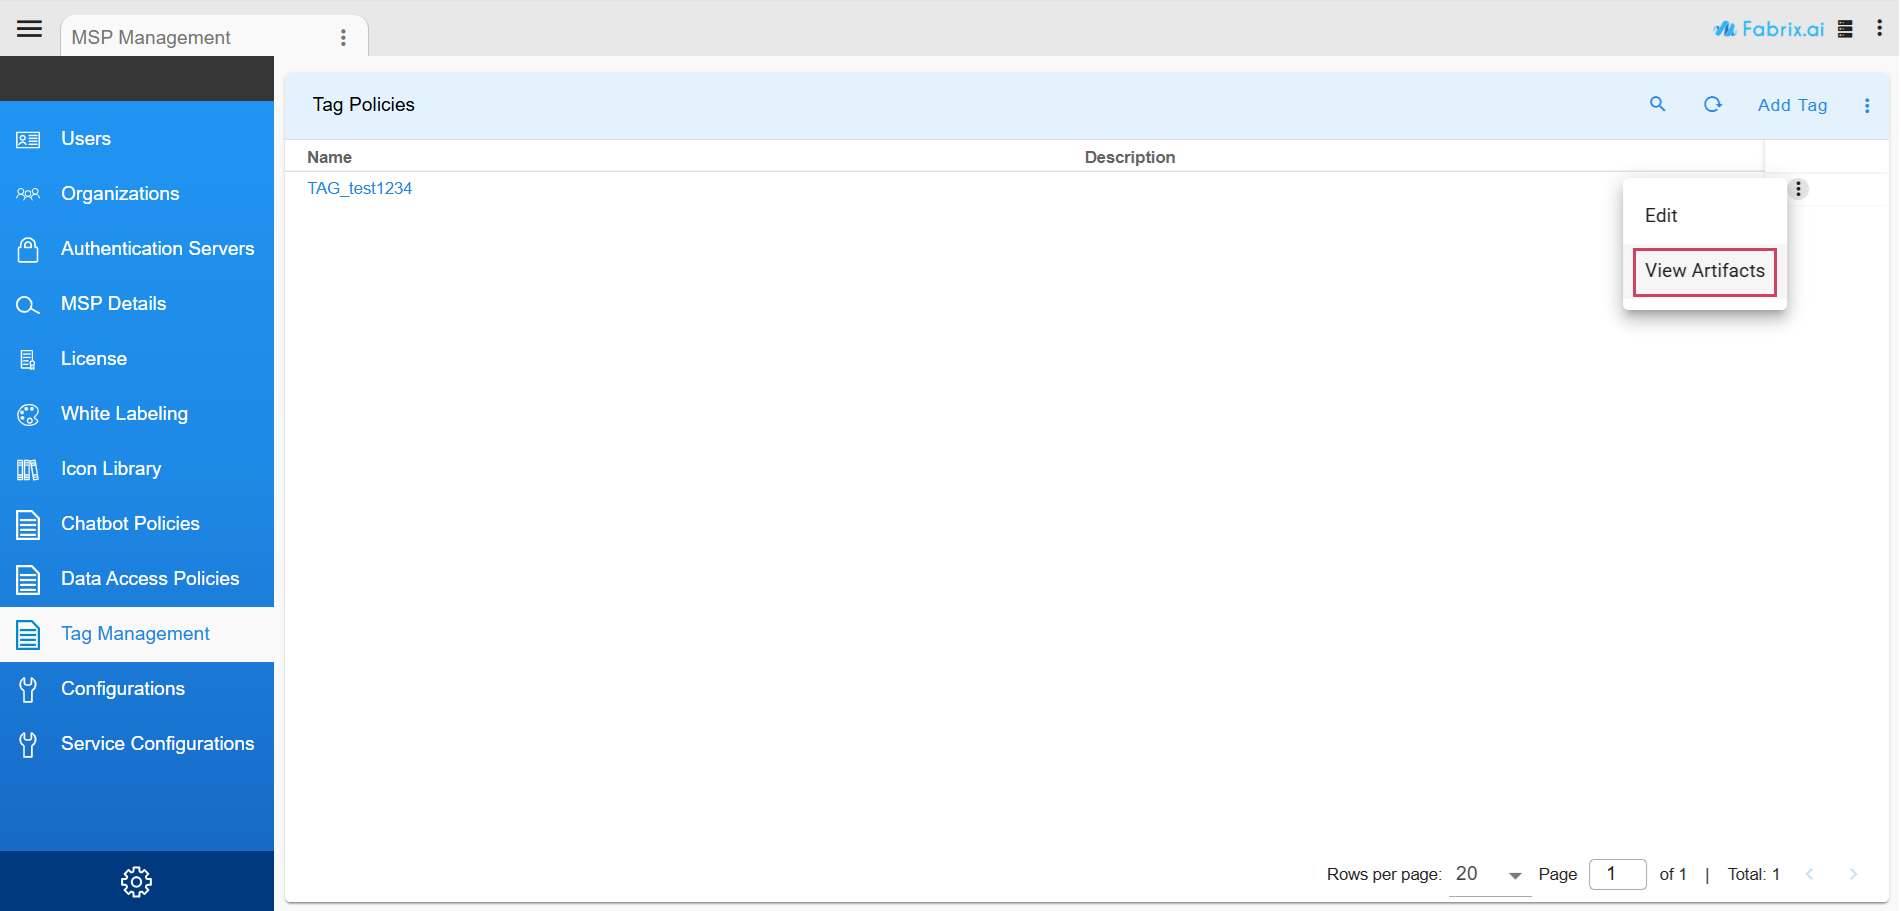Open the MSP Management tab options menu

(x=343, y=37)
